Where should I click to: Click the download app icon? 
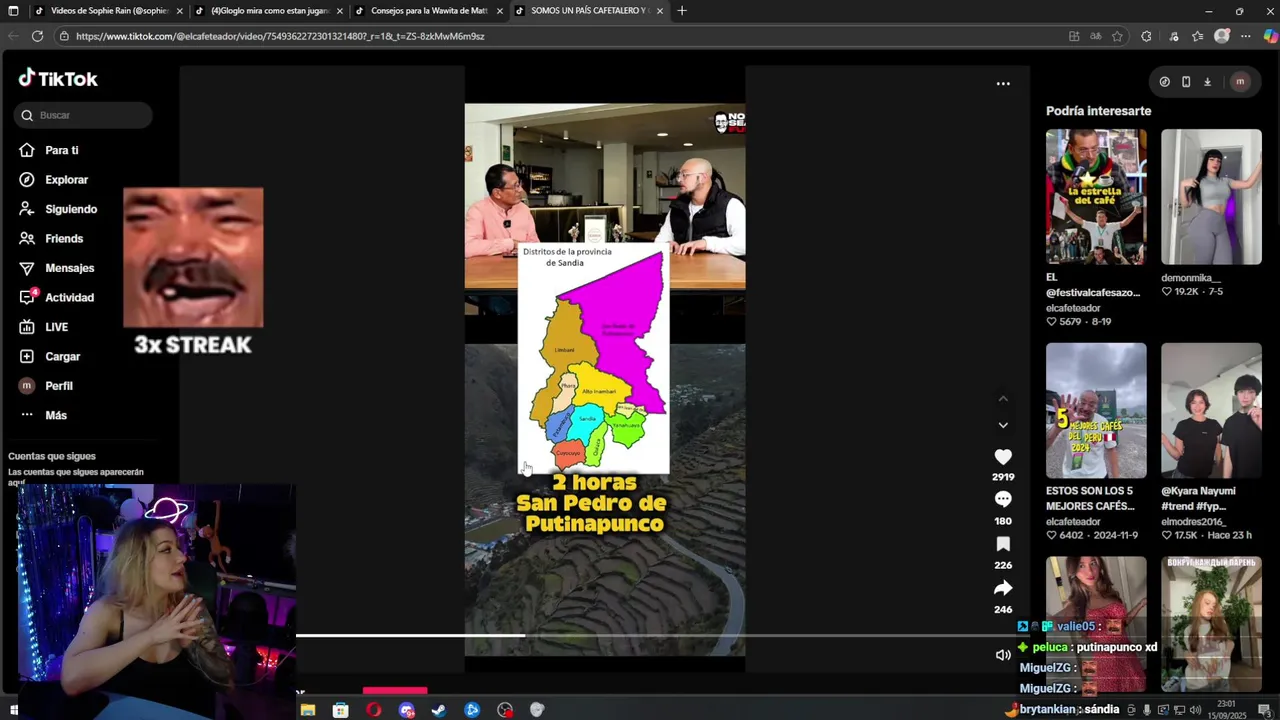pyautogui.click(x=1207, y=82)
